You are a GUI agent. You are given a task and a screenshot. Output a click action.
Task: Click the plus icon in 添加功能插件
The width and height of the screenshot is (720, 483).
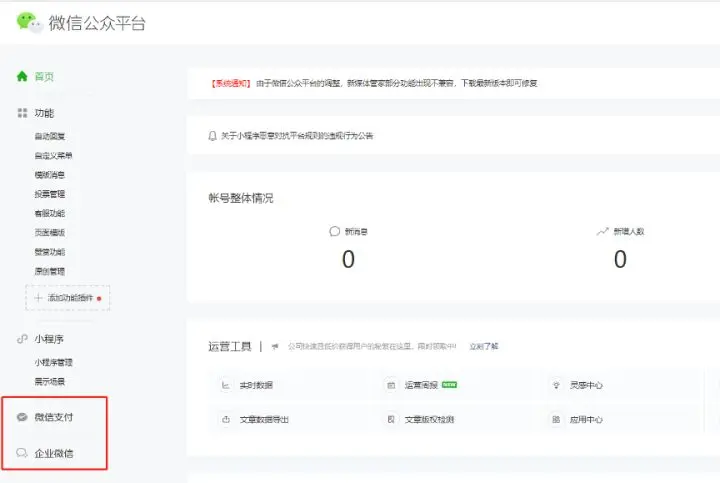(x=38, y=298)
